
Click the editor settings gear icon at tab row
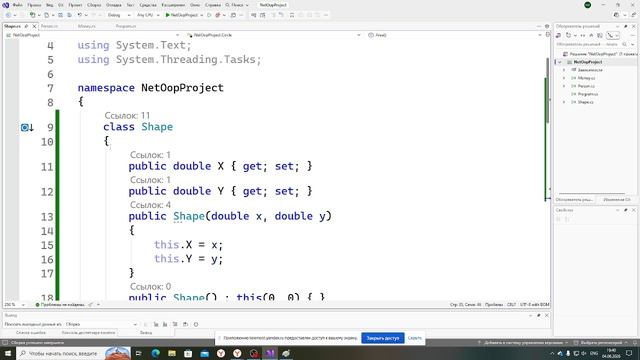(x=547, y=26)
